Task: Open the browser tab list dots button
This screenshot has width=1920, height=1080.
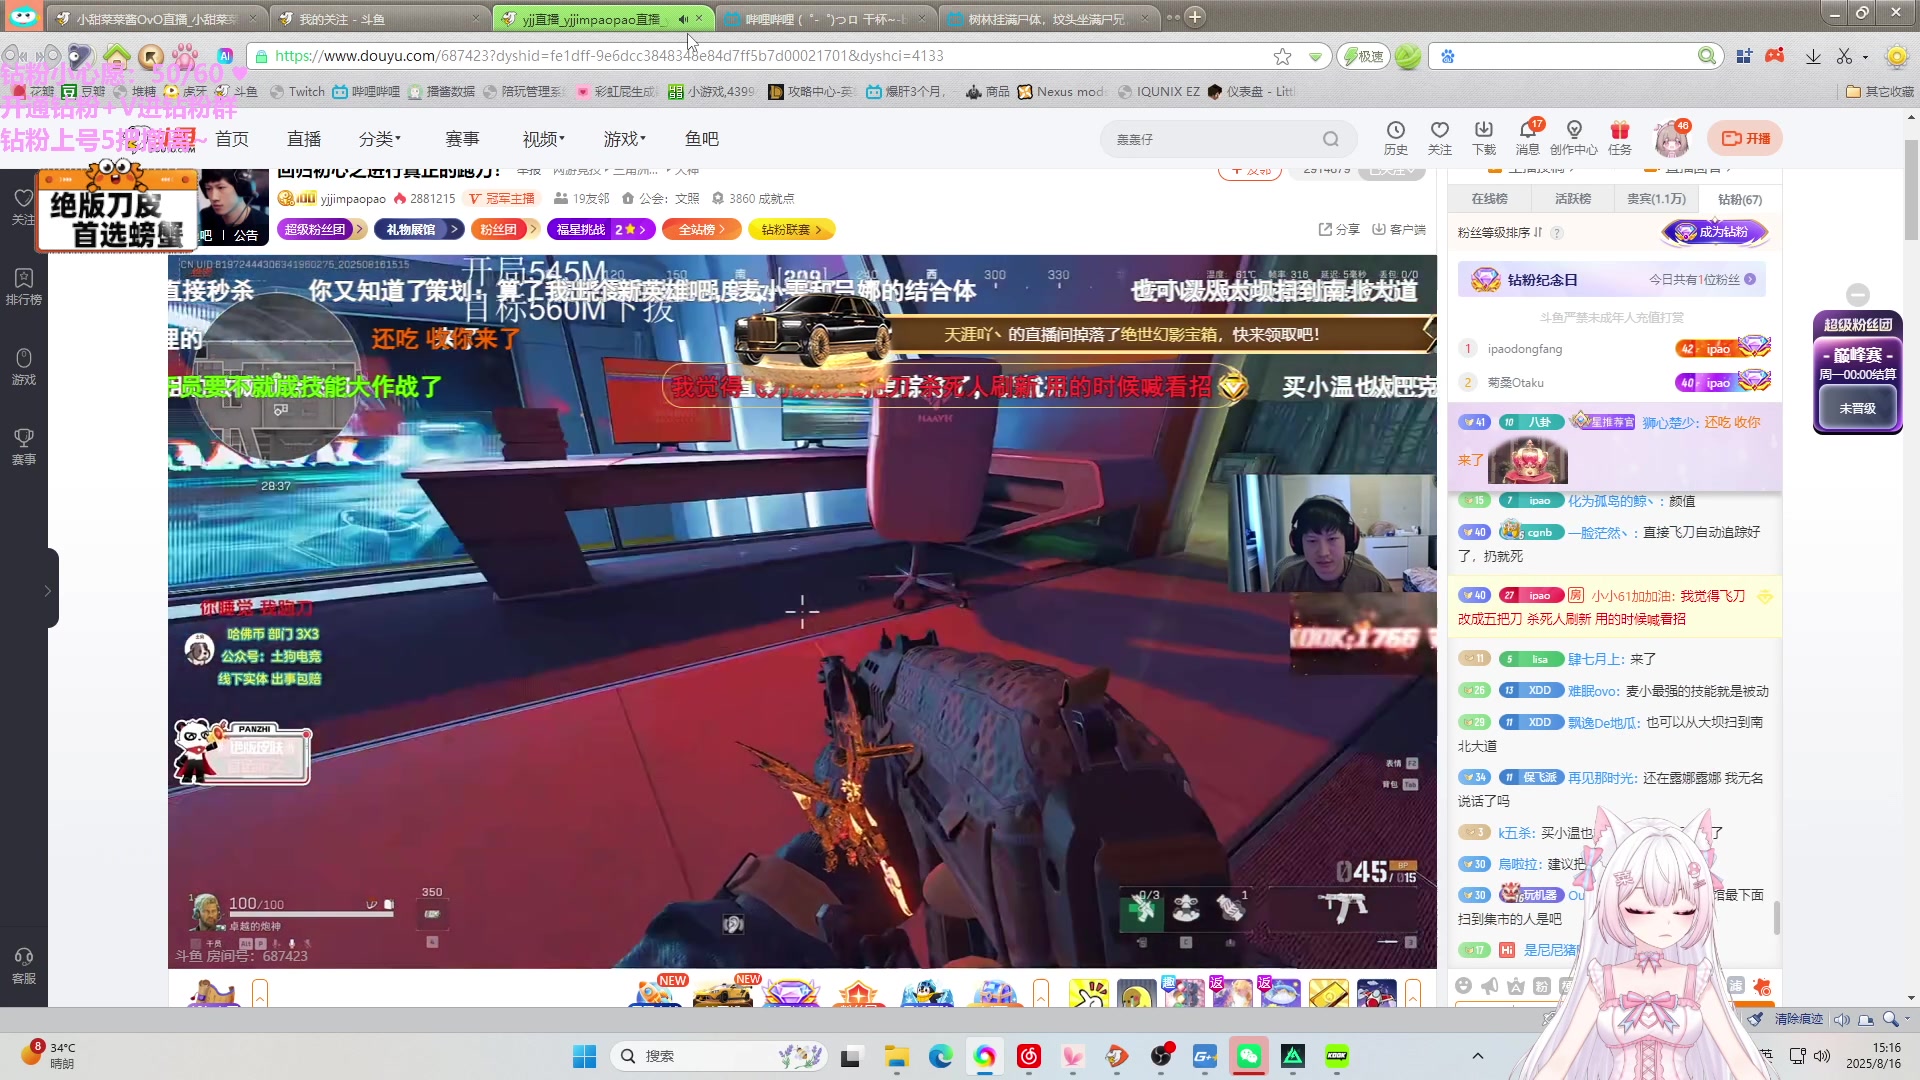Action: (1171, 17)
